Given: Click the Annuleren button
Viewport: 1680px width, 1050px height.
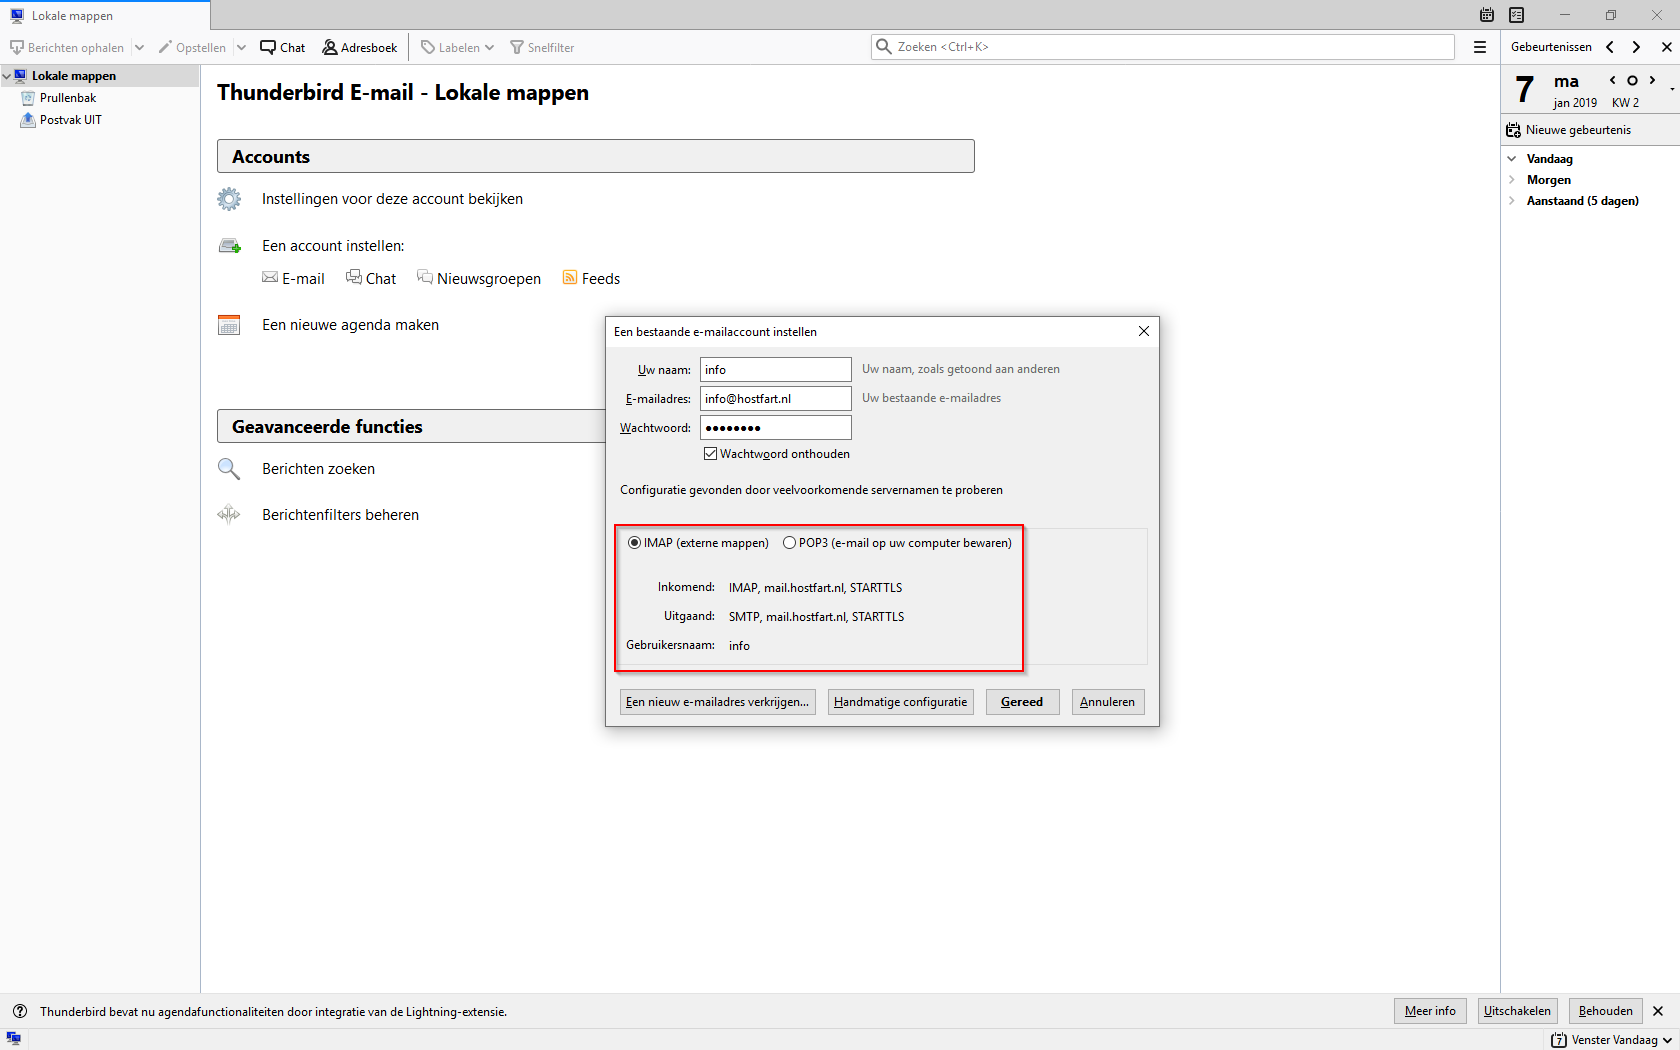Looking at the screenshot, I should tap(1108, 702).
